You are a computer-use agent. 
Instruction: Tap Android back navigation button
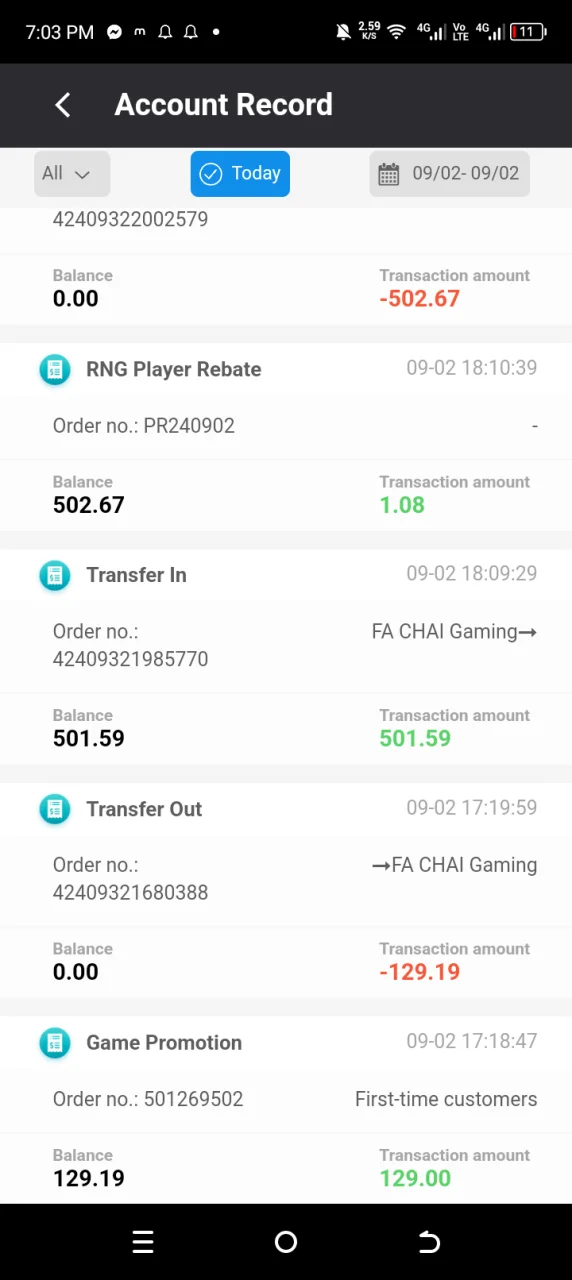[x=429, y=1242]
